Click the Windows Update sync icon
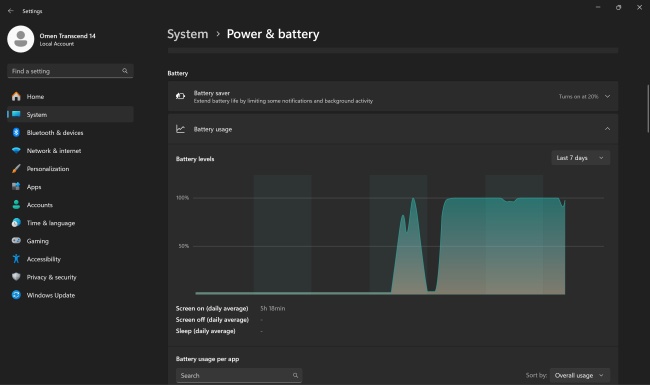The width and height of the screenshot is (650, 385). click(x=16, y=295)
